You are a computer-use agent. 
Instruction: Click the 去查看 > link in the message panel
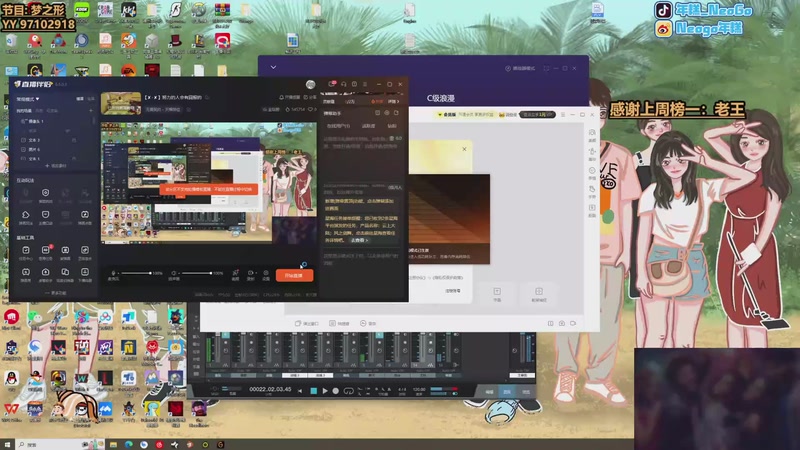(359, 240)
